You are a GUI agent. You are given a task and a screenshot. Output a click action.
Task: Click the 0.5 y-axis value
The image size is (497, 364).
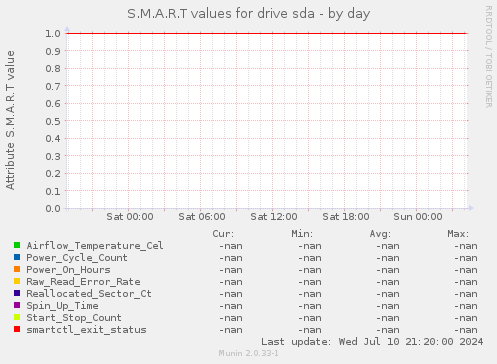click(53, 121)
